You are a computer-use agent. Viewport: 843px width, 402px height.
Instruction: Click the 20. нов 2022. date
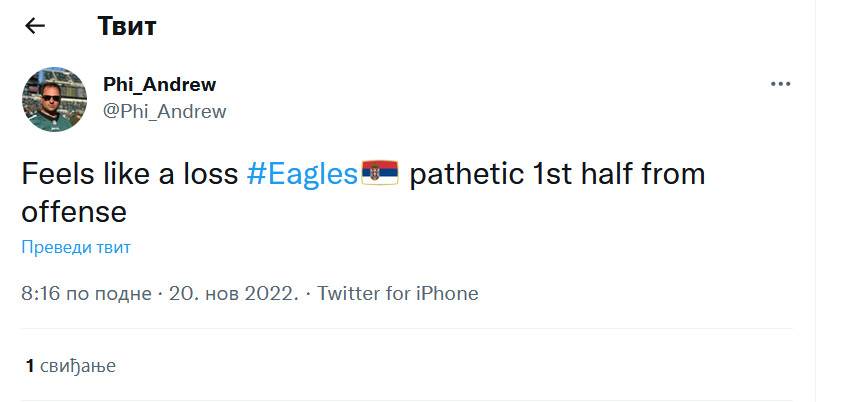pos(234,294)
